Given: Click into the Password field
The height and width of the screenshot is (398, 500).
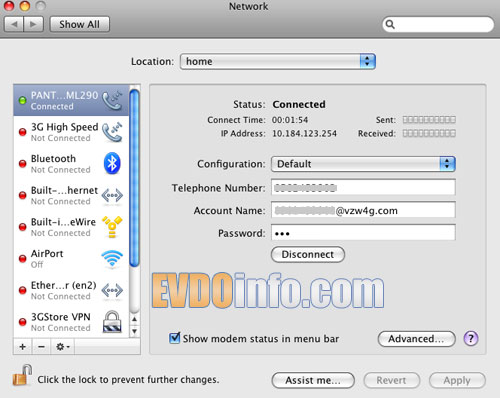Looking at the screenshot, I should [x=363, y=233].
